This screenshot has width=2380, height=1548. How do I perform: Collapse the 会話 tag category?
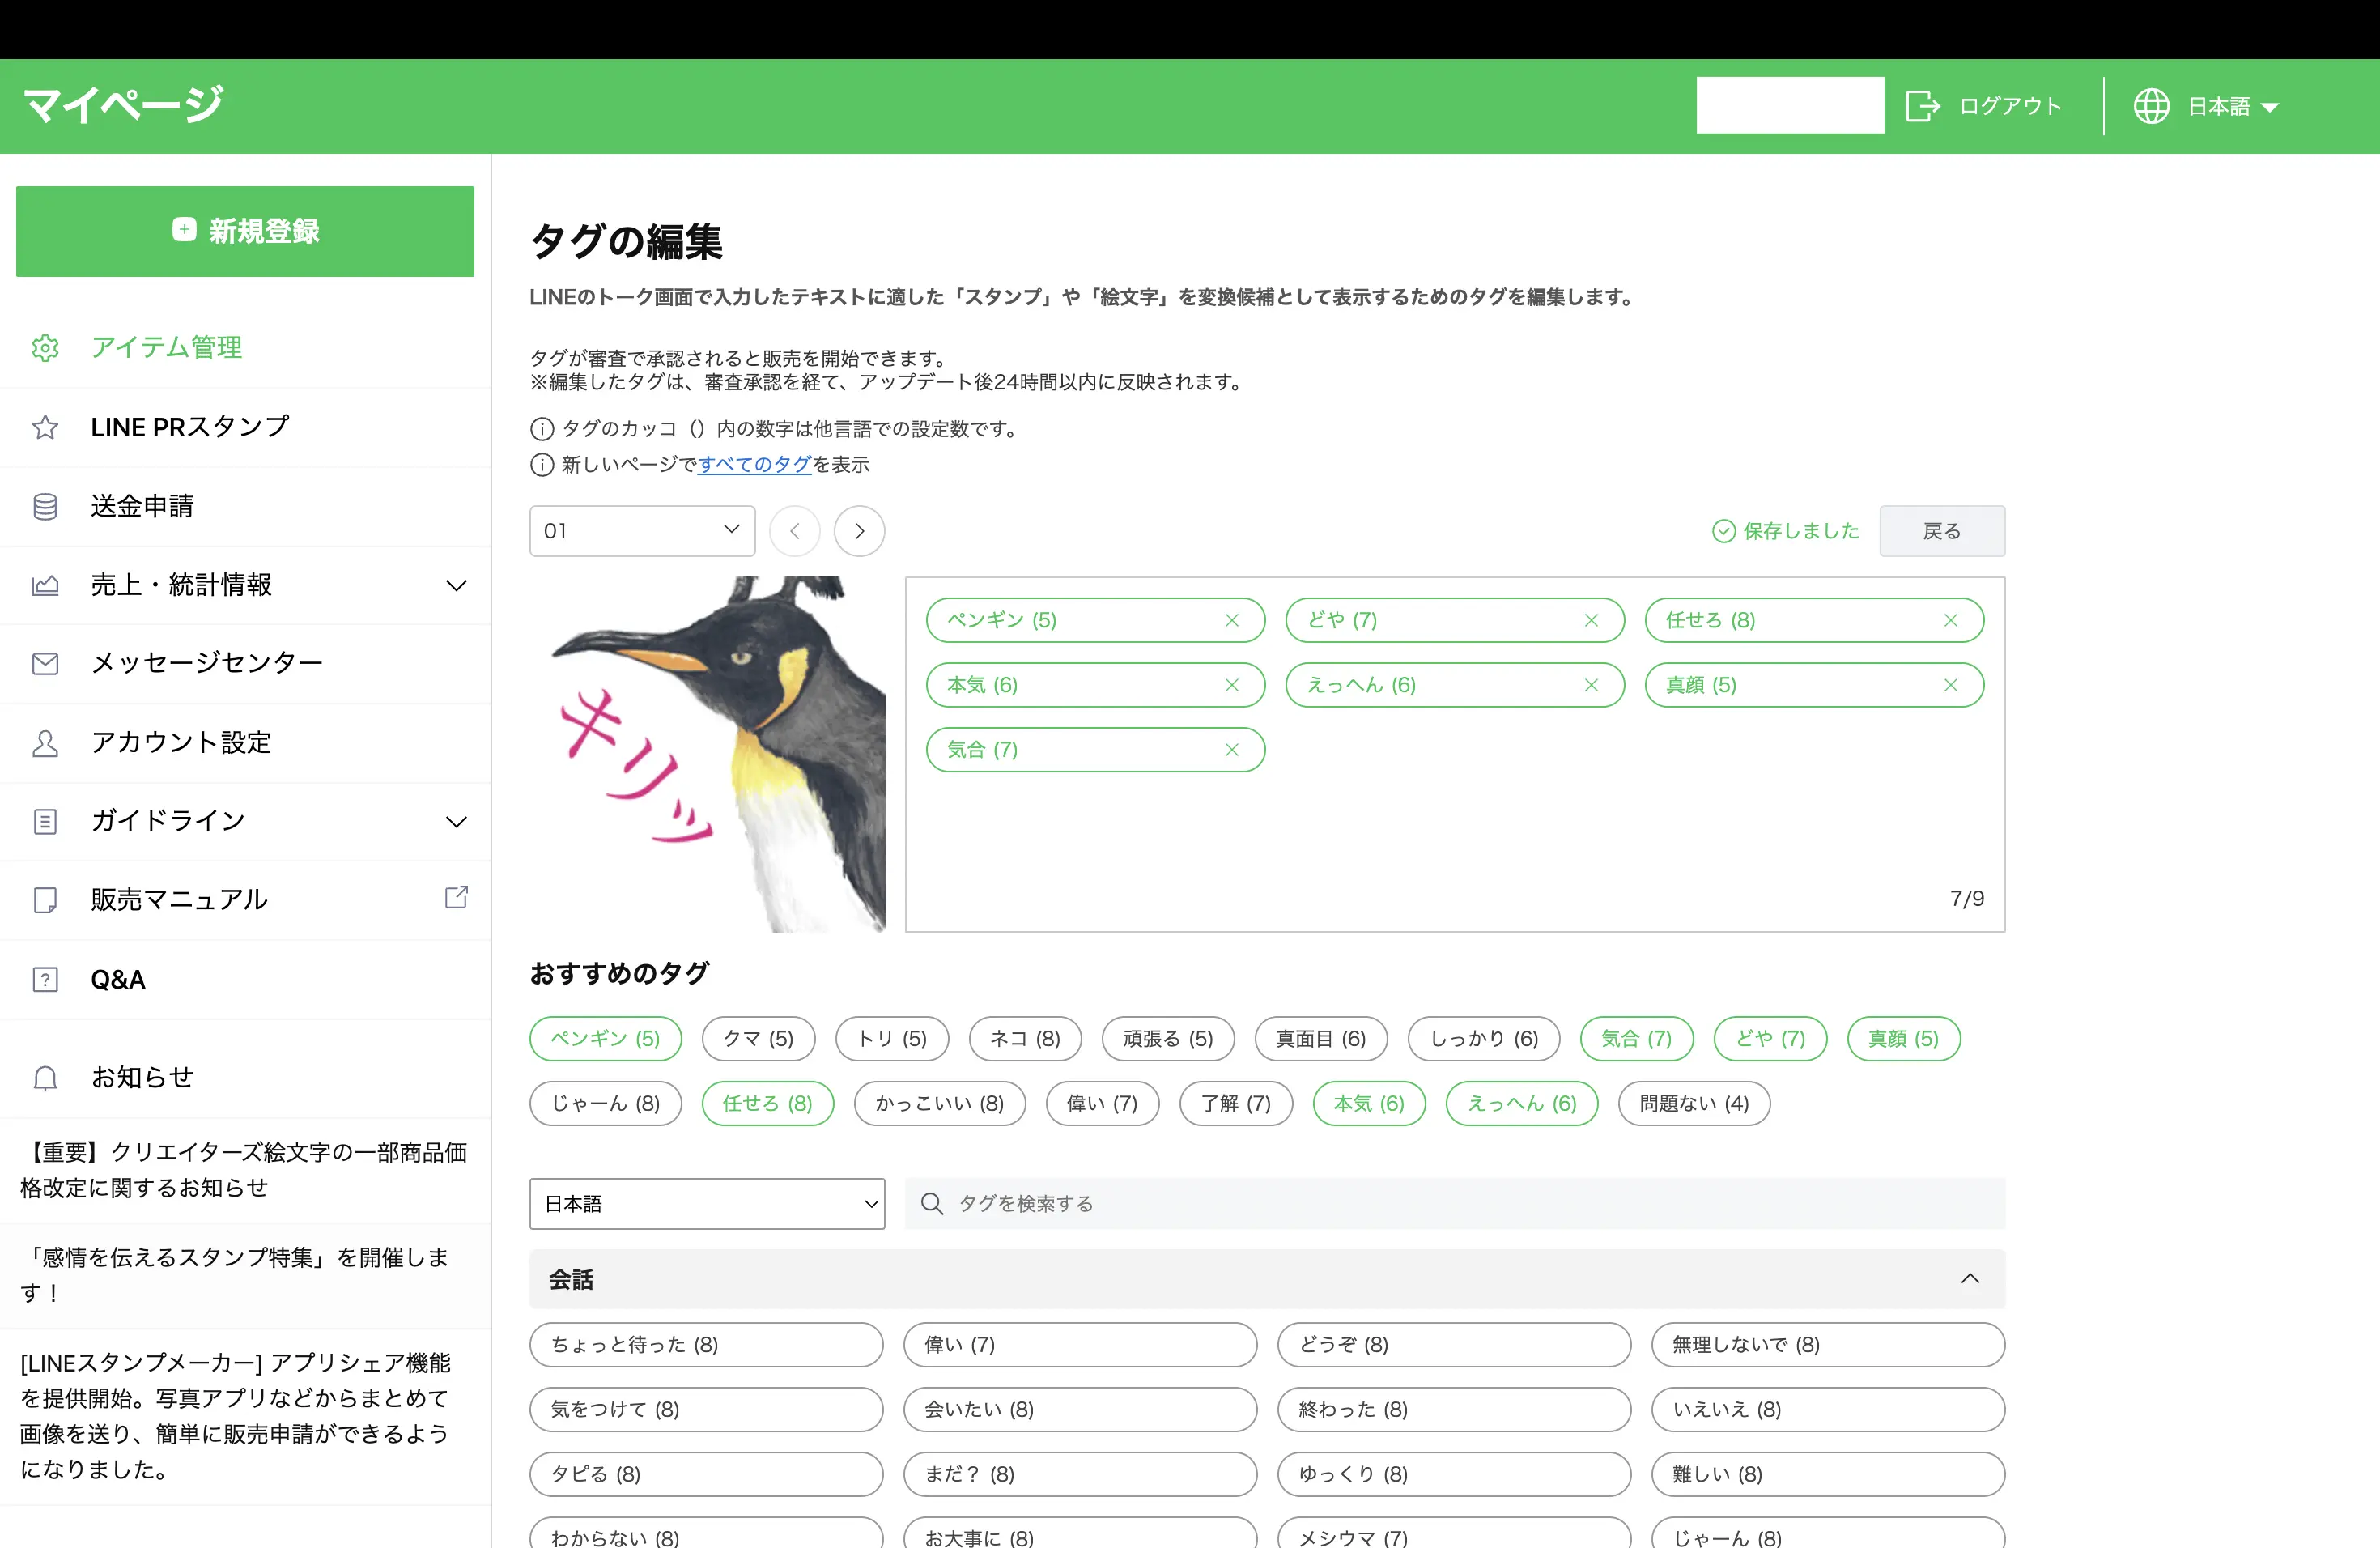click(1970, 1278)
